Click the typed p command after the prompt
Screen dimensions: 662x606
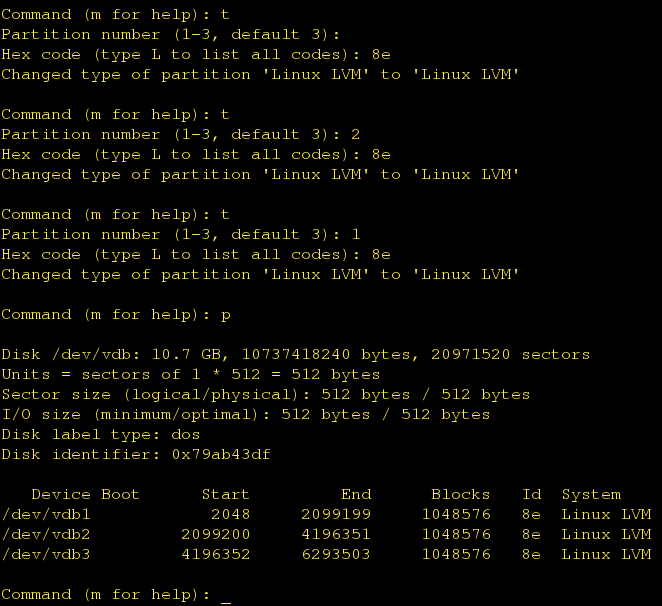tap(226, 314)
